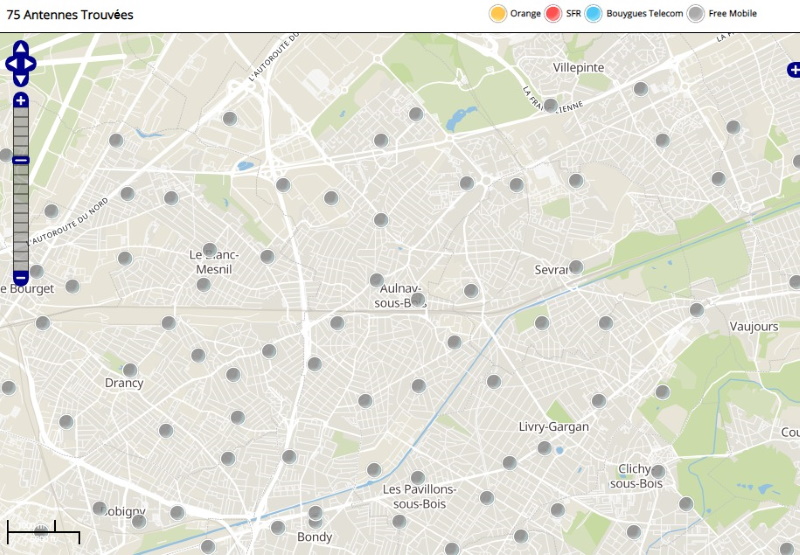The height and width of the screenshot is (555, 800).
Task: Toggle Free Mobile operator filter
Action: (x=695, y=13)
